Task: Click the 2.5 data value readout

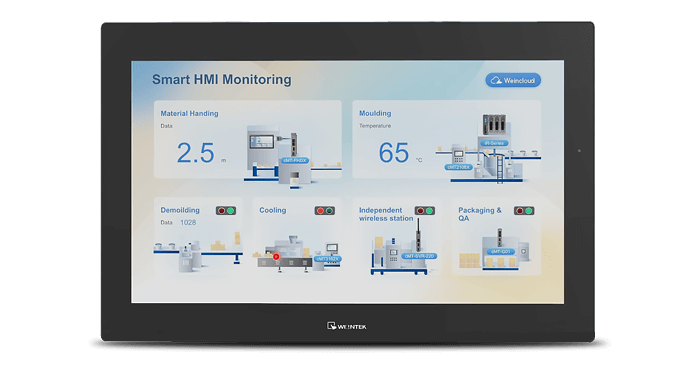Action: click(196, 153)
